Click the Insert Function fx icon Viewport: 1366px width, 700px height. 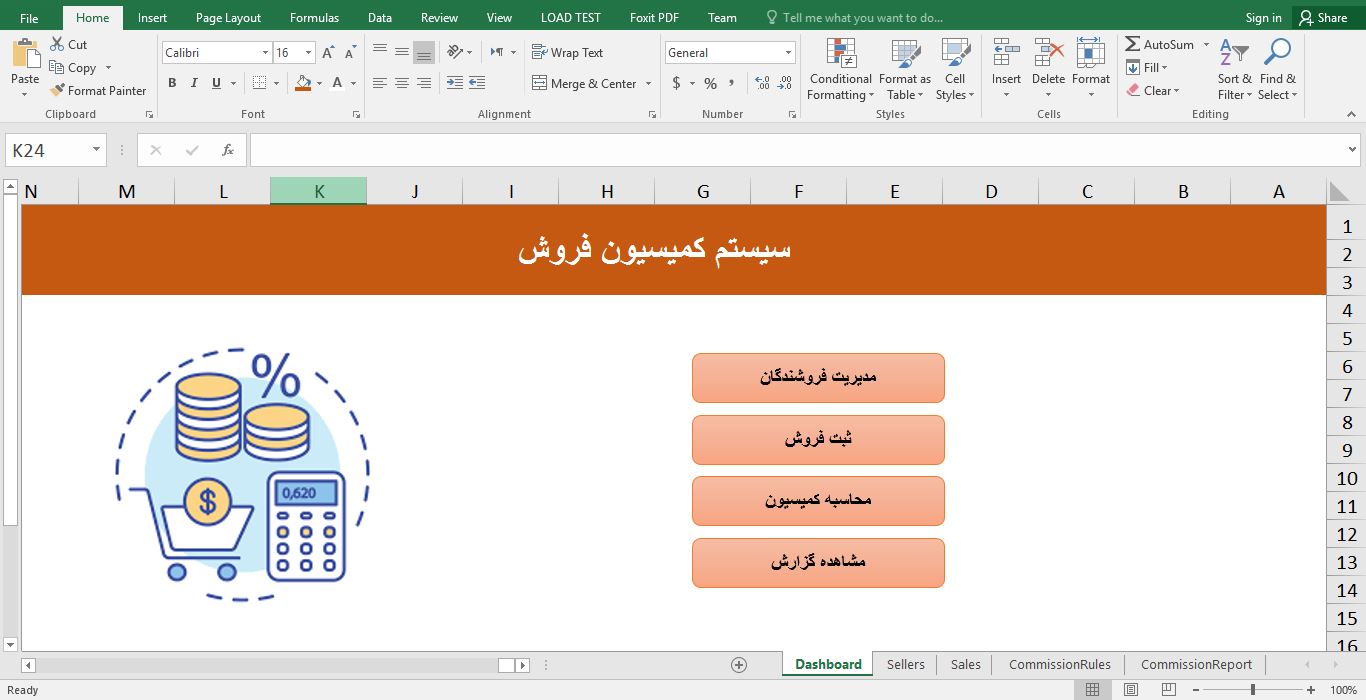228,150
